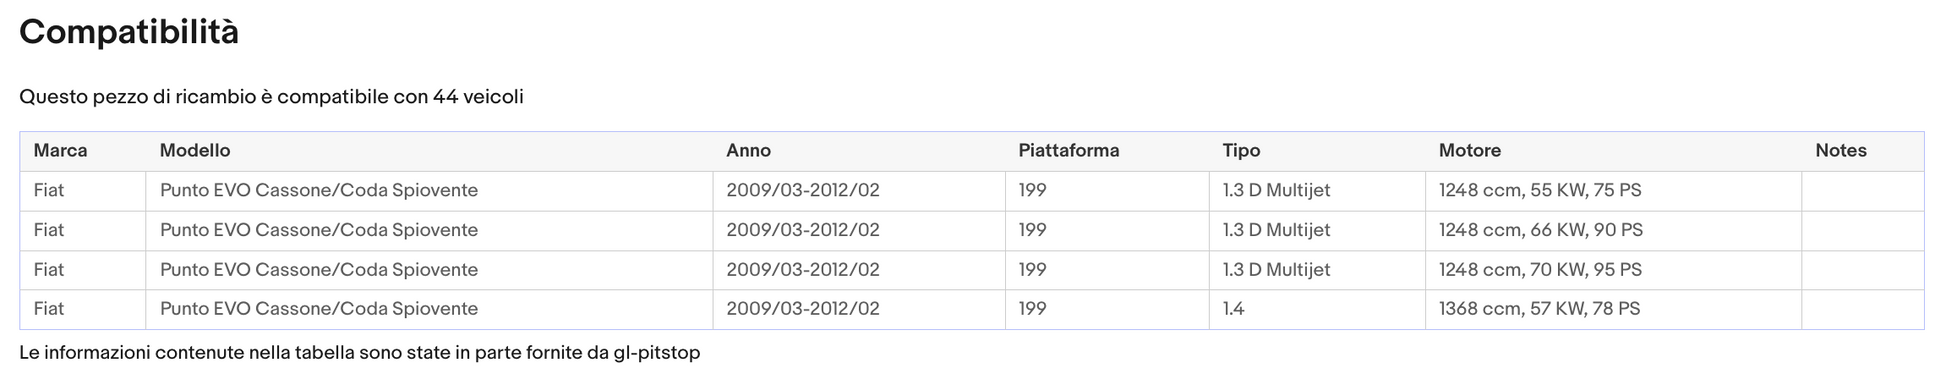This screenshot has height=374, width=1946.
Task: Click the Motore column header
Action: pyautogui.click(x=1470, y=151)
